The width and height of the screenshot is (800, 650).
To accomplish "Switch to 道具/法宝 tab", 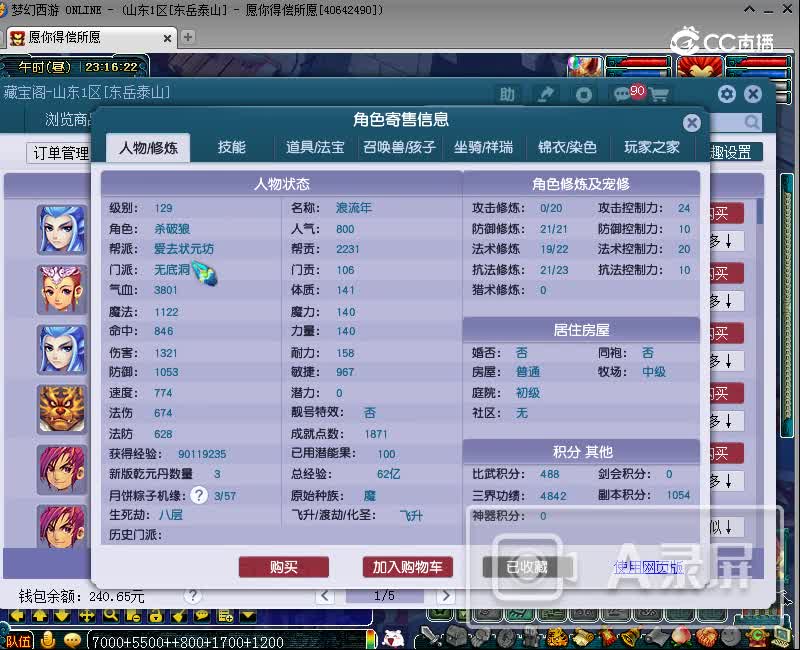I will pos(315,147).
